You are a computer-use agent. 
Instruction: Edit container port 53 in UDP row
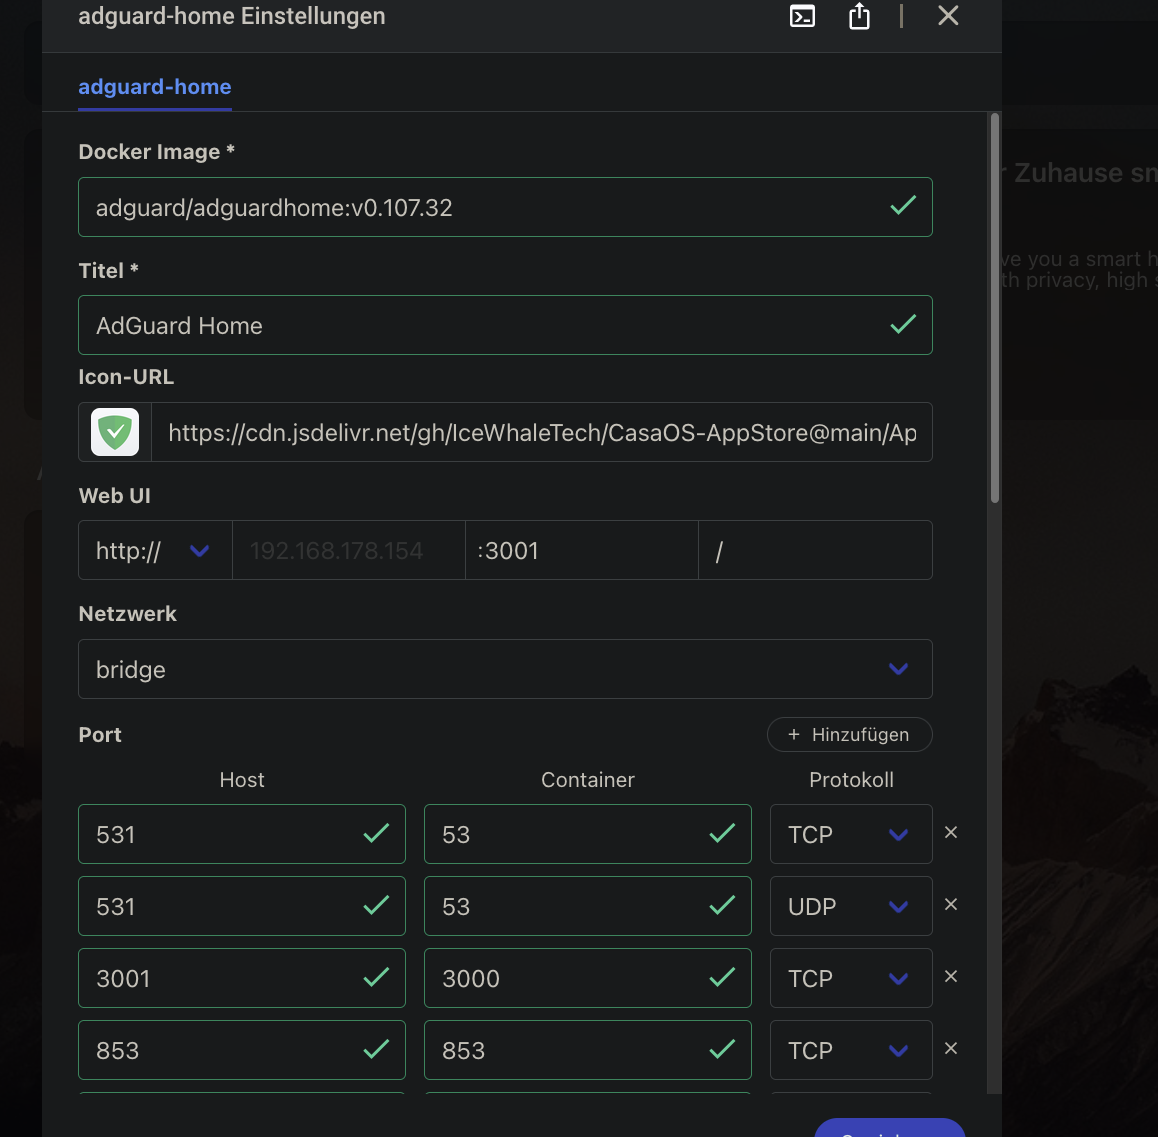pos(588,906)
